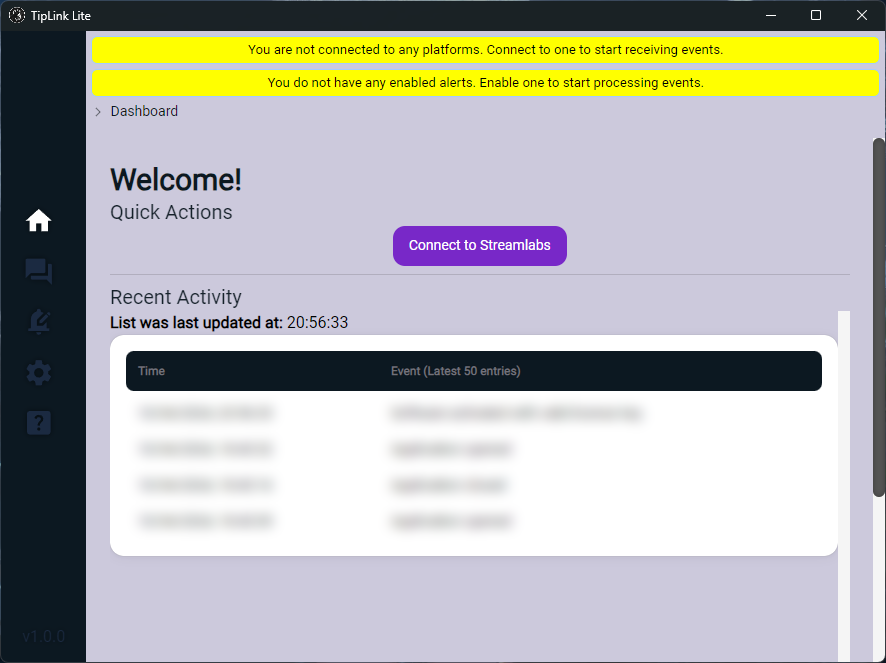Click the Recent Activity list scrollbar track

click(x=844, y=486)
